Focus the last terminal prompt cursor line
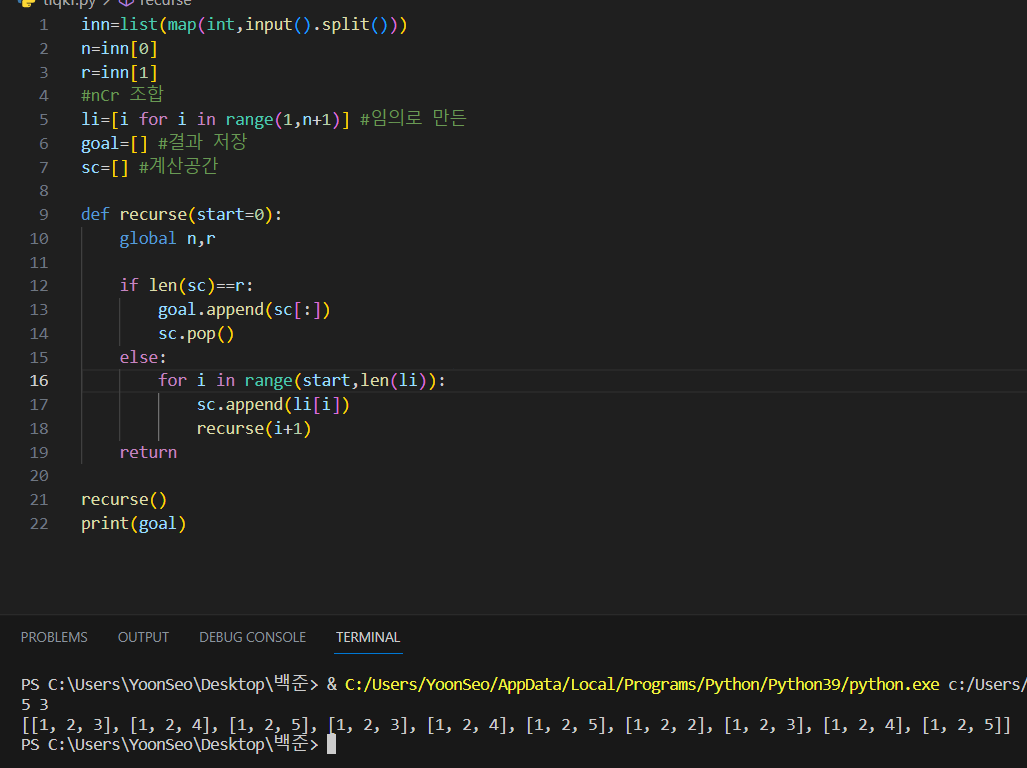Viewport: 1027px width, 768px height. click(x=178, y=744)
